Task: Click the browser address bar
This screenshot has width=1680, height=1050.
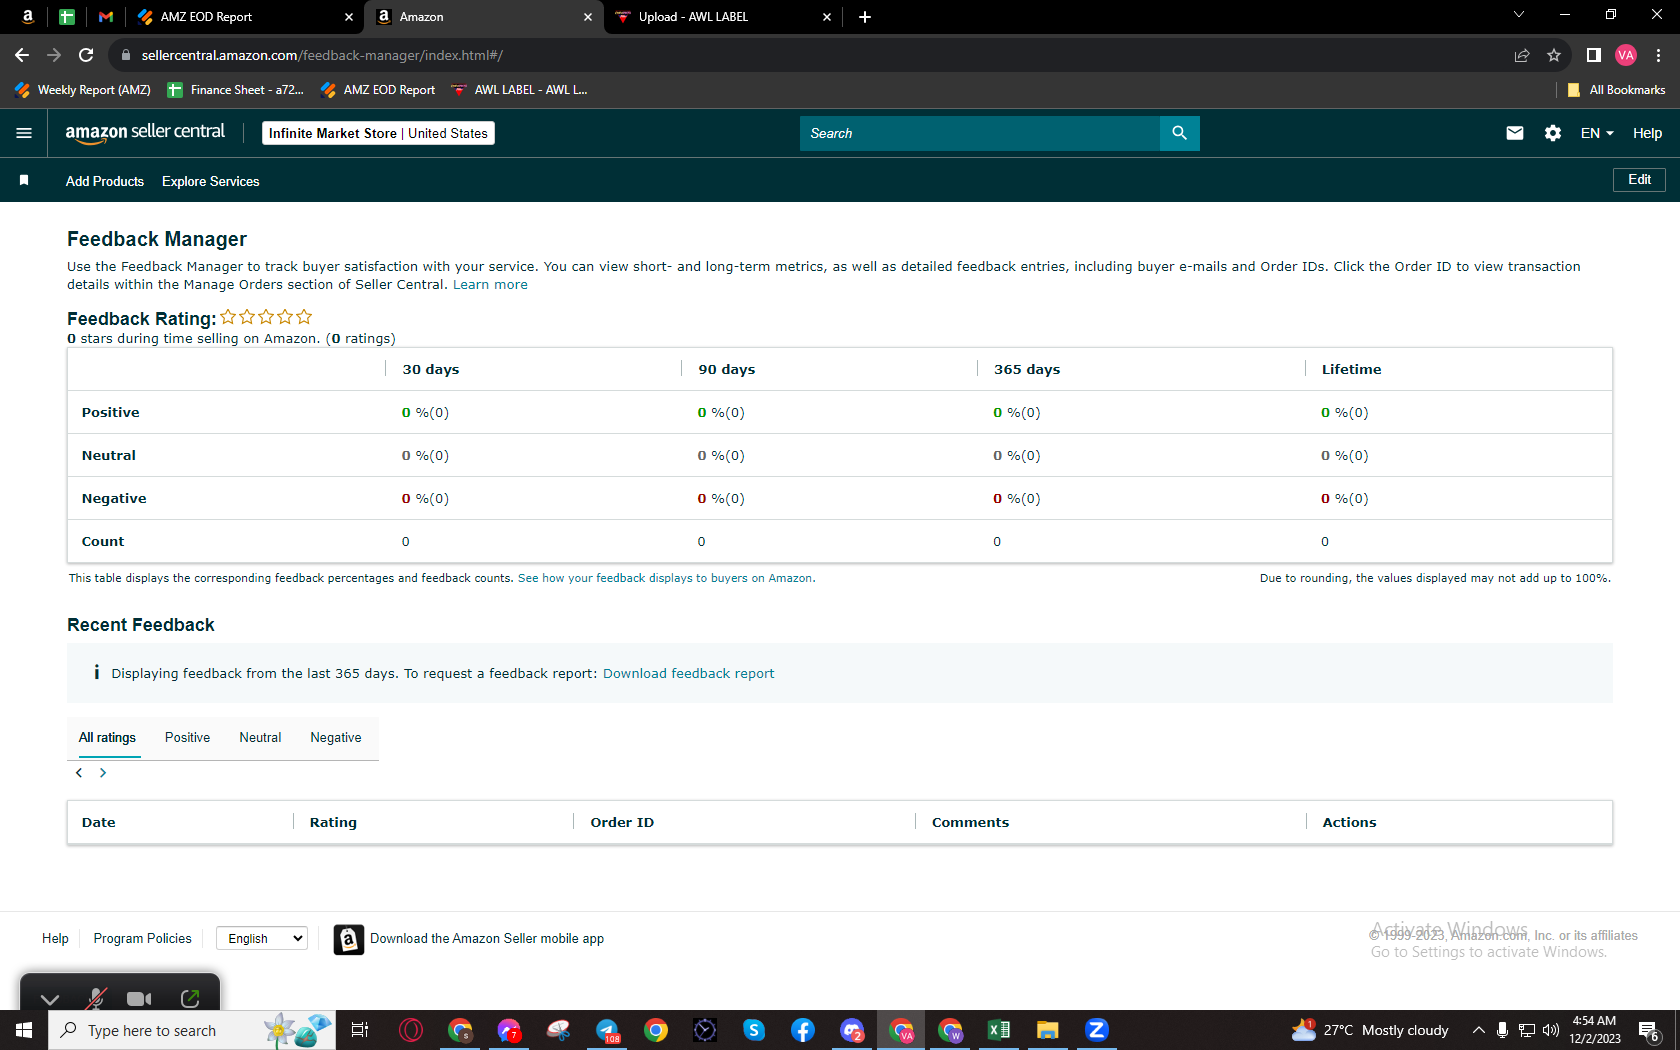Action: pos(810,55)
